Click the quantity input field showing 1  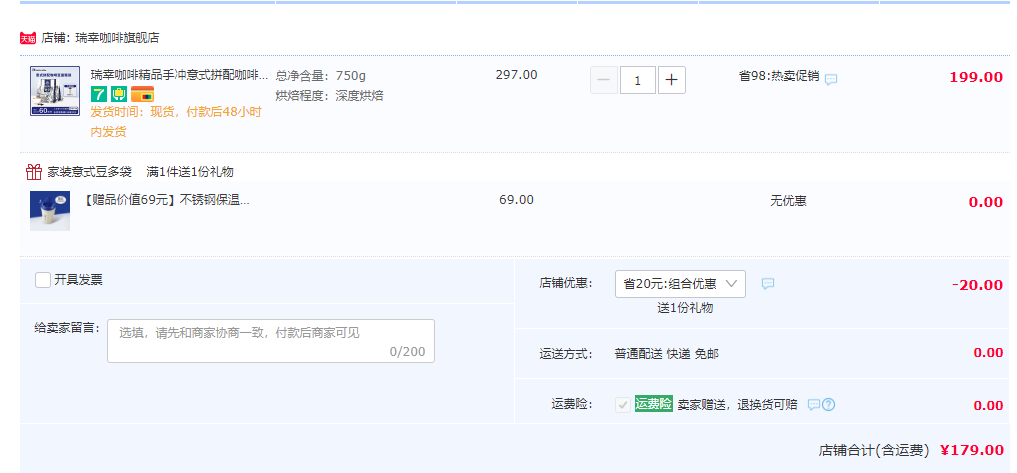tap(638, 80)
